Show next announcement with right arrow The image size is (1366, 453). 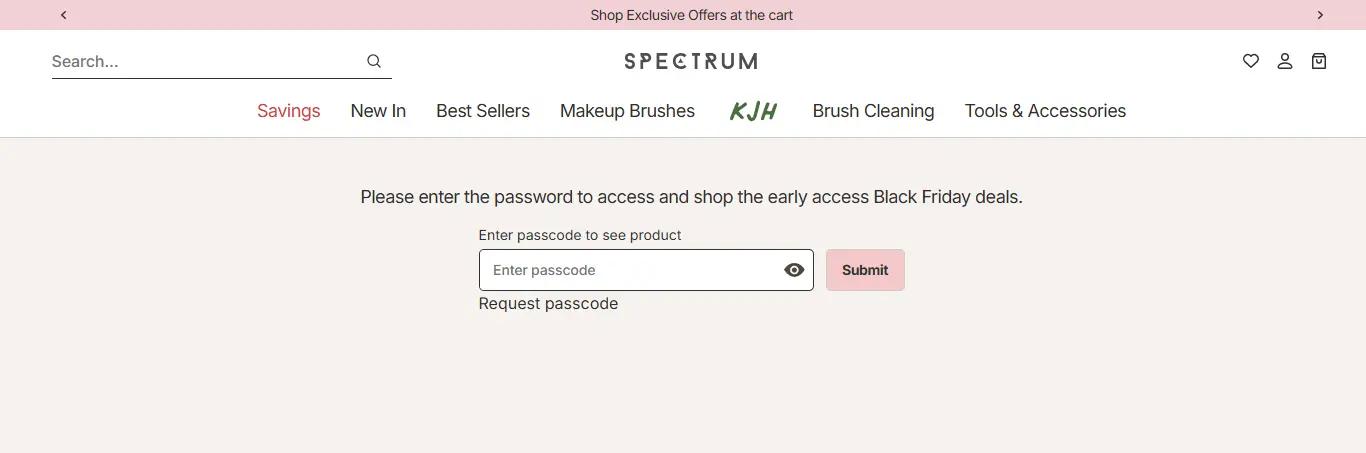1320,15
